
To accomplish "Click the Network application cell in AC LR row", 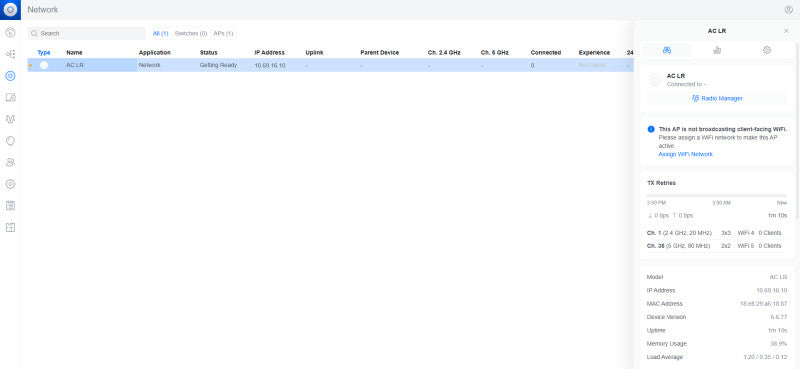I will 149,65.
